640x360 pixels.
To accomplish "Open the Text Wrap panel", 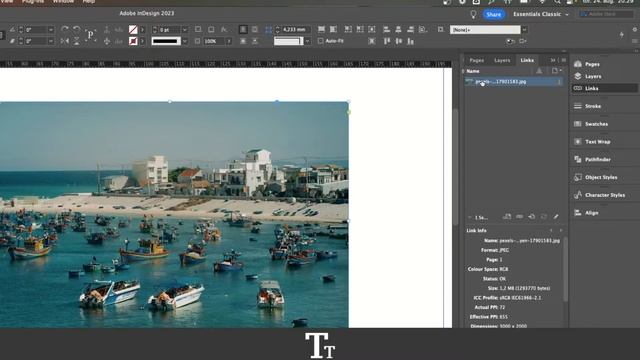I will click(592, 142).
